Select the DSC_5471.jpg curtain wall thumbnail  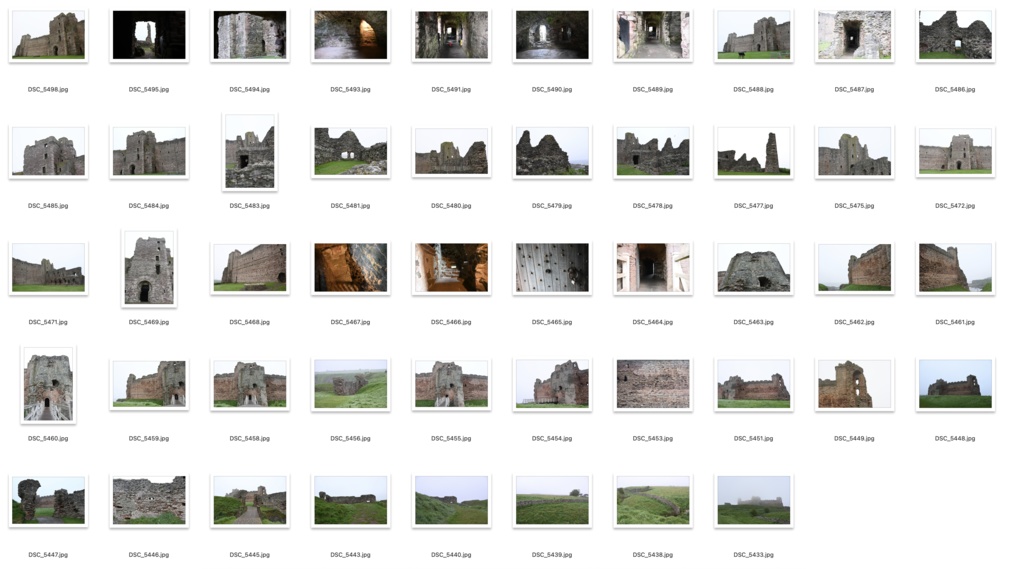pyautogui.click(x=48, y=268)
